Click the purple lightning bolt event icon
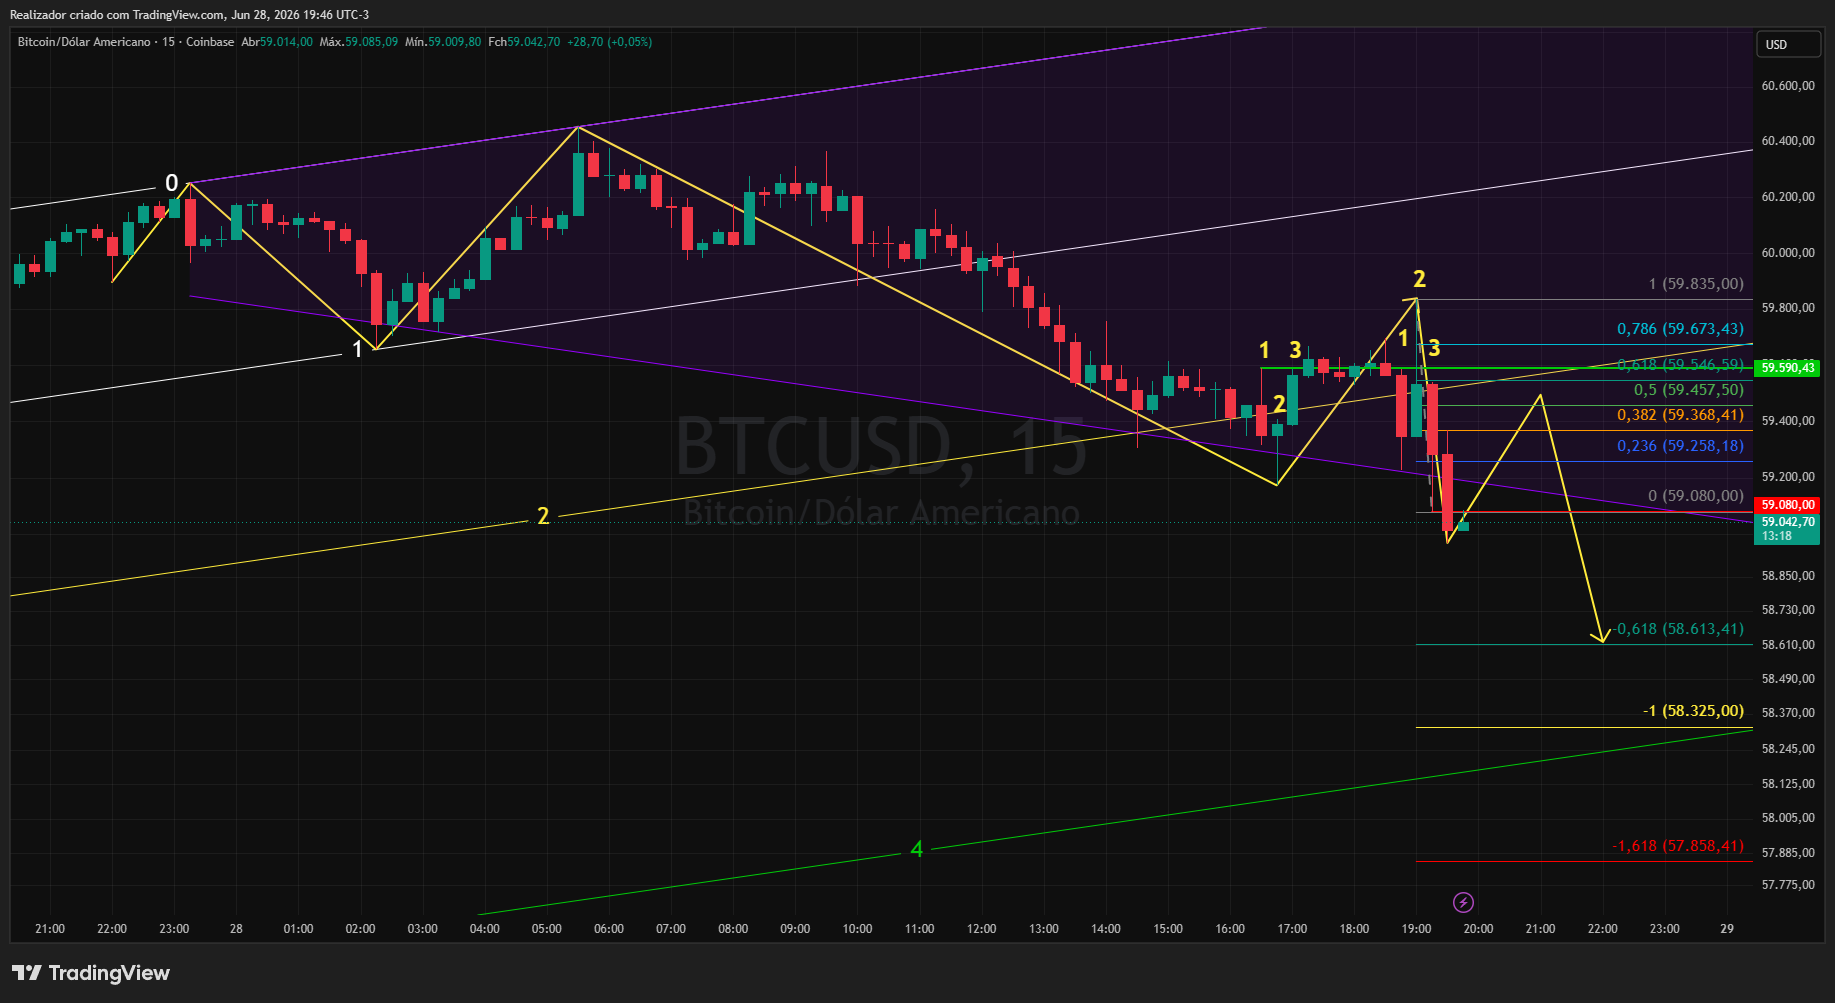1835x1003 pixels. point(1463,903)
